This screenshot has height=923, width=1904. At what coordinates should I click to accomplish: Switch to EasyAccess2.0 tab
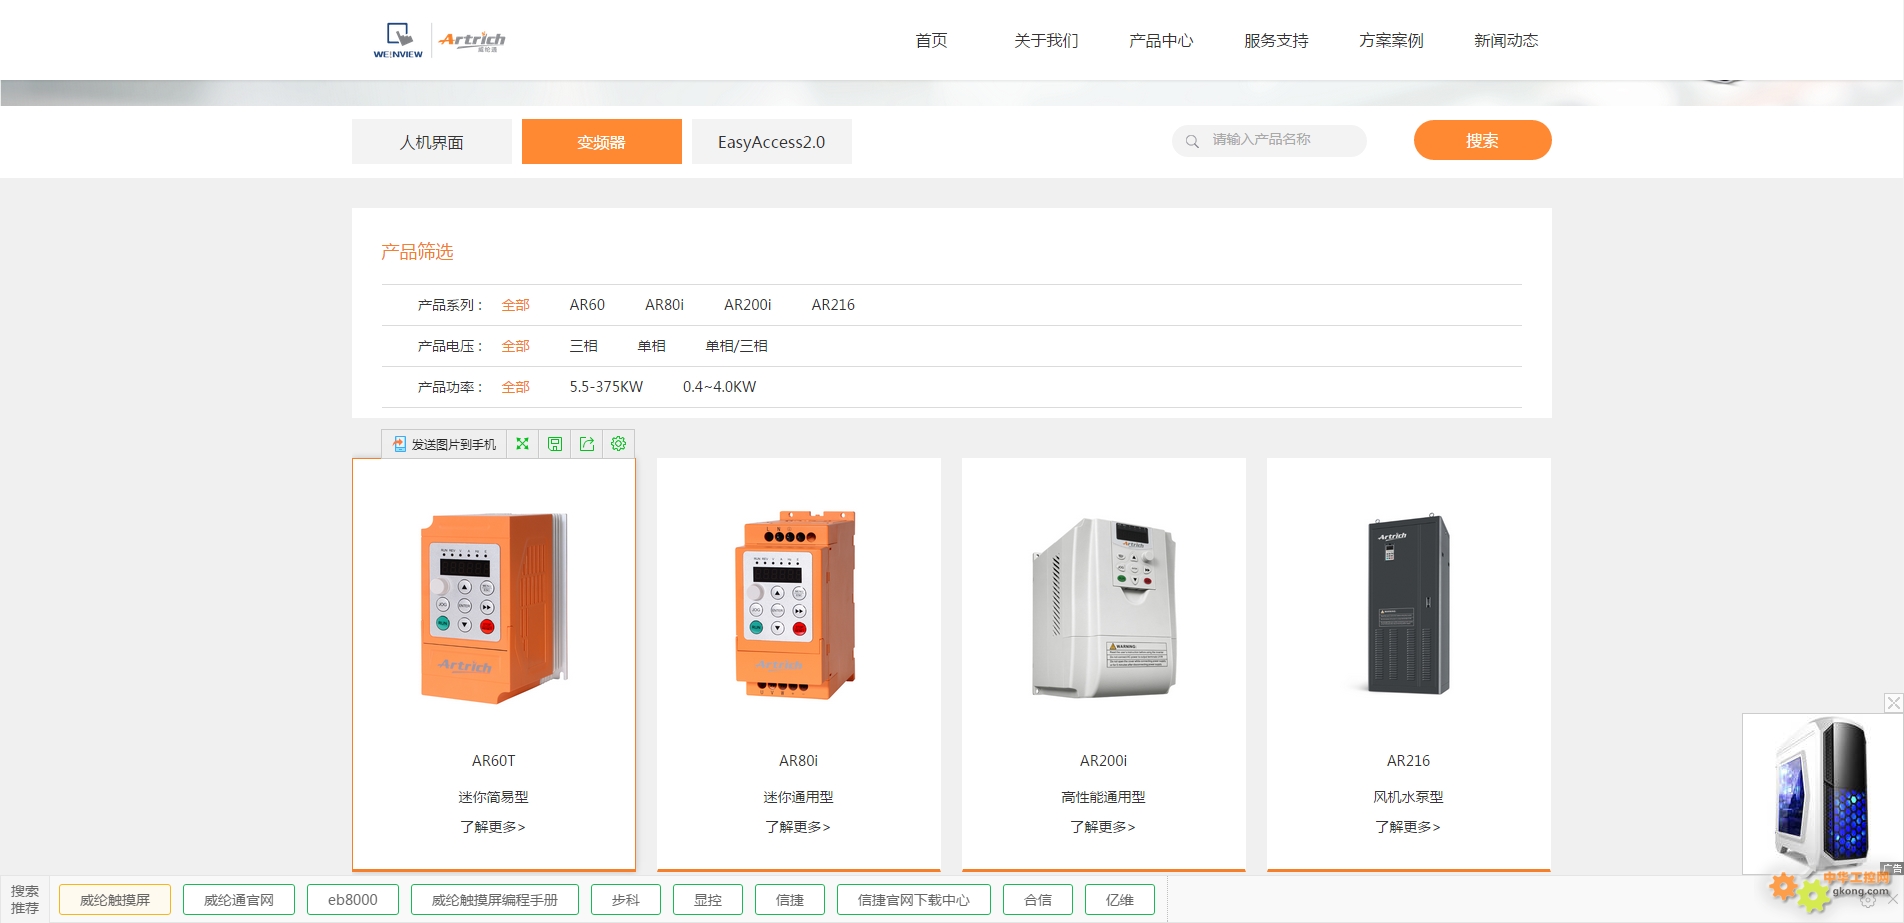click(772, 141)
